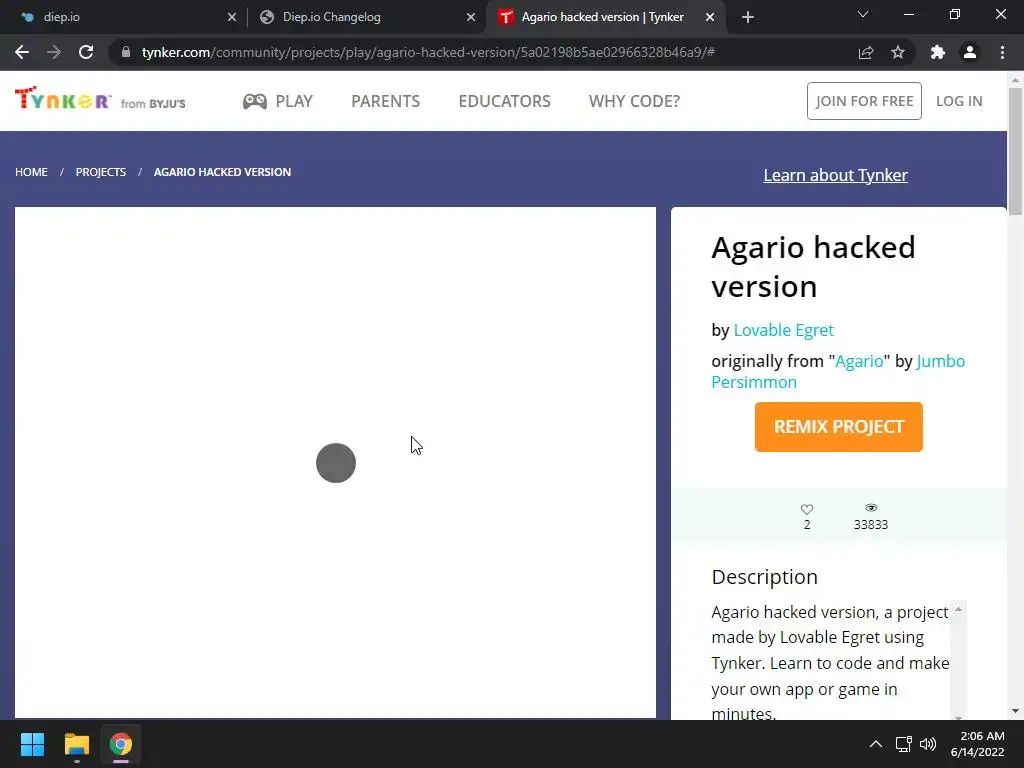Open the tab search dropdown arrow
This screenshot has width=1024, height=768.
coord(863,14)
